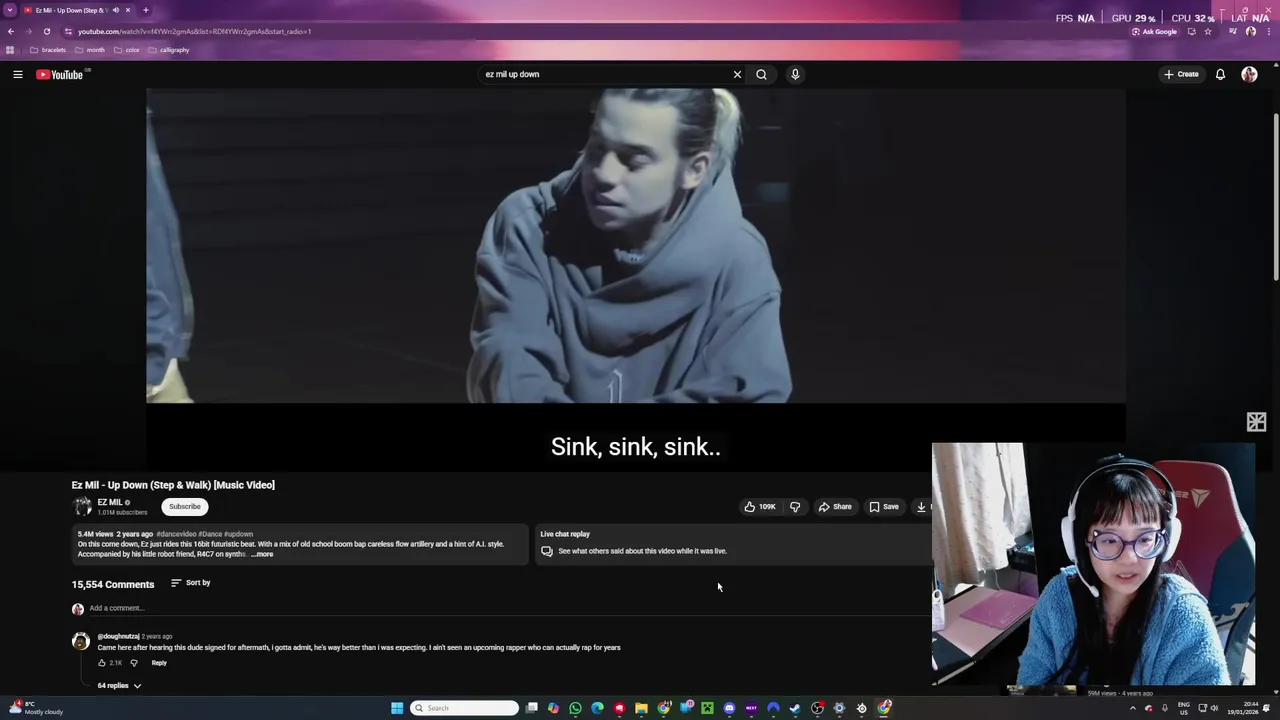Clear the search box with the X
Image resolution: width=1280 pixels, height=720 pixels.
point(737,74)
